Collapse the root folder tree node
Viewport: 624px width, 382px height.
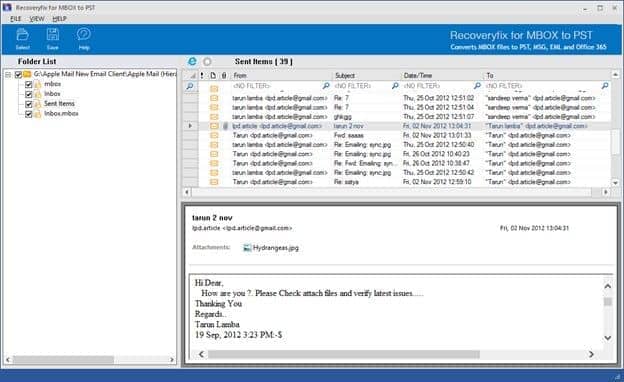pyautogui.click(x=8, y=74)
